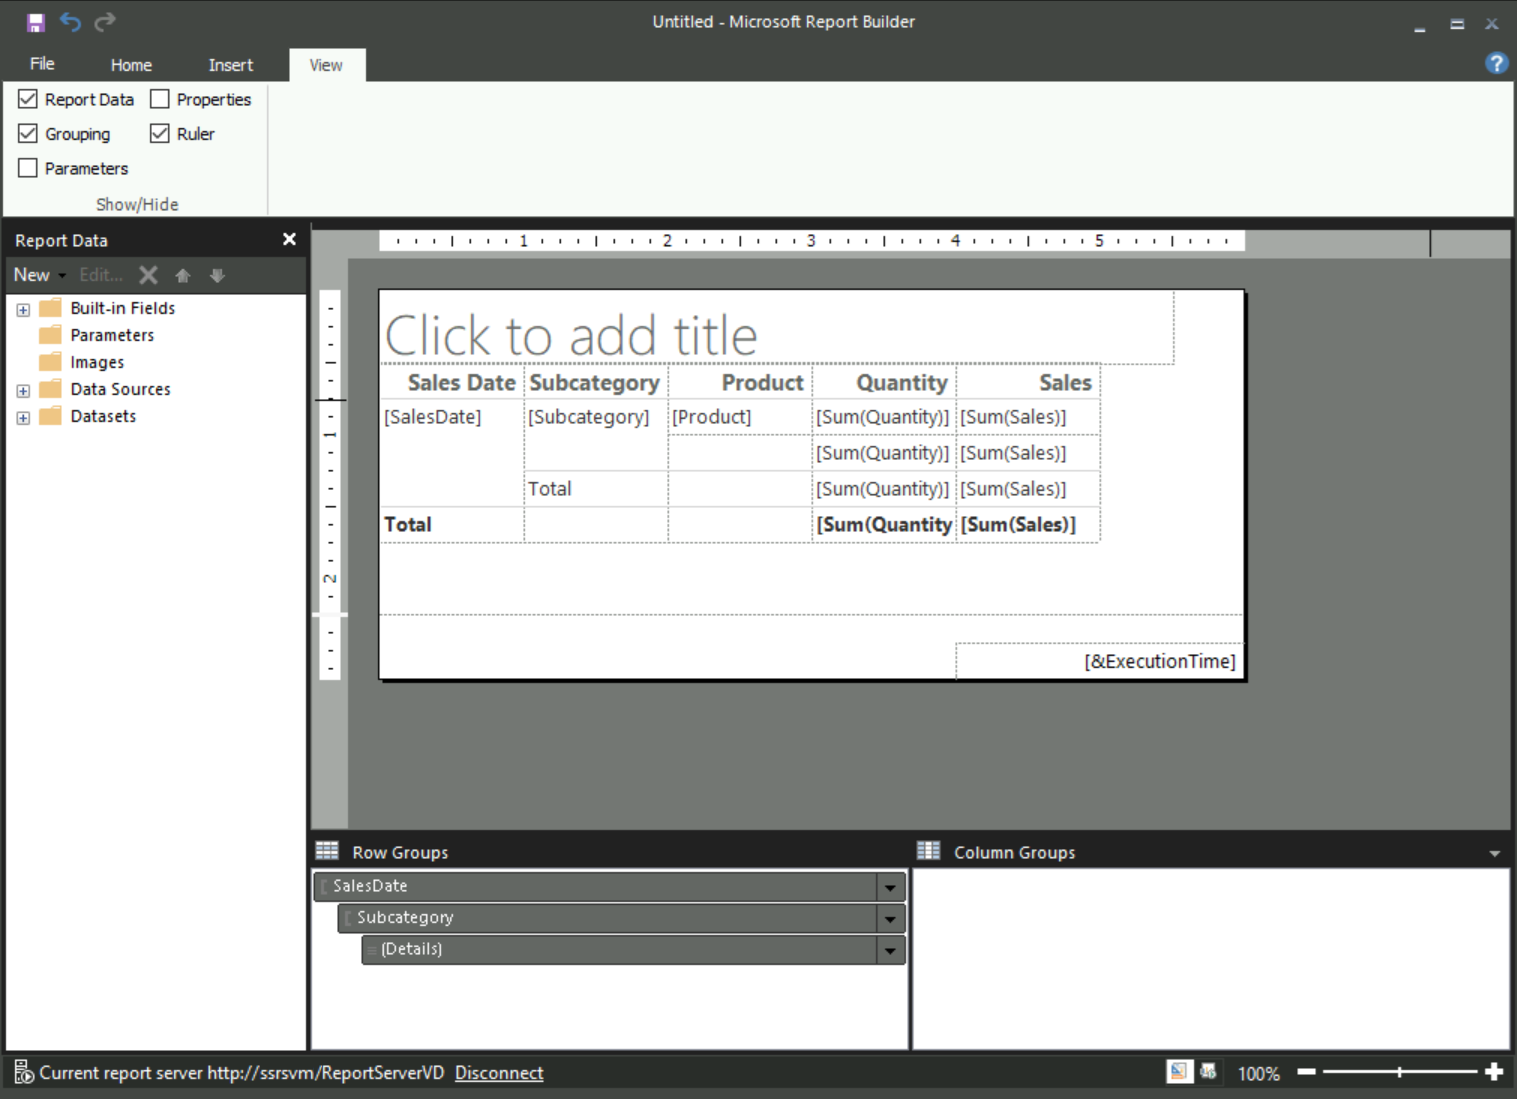Open the SalesDate row group dropdown

(888, 886)
